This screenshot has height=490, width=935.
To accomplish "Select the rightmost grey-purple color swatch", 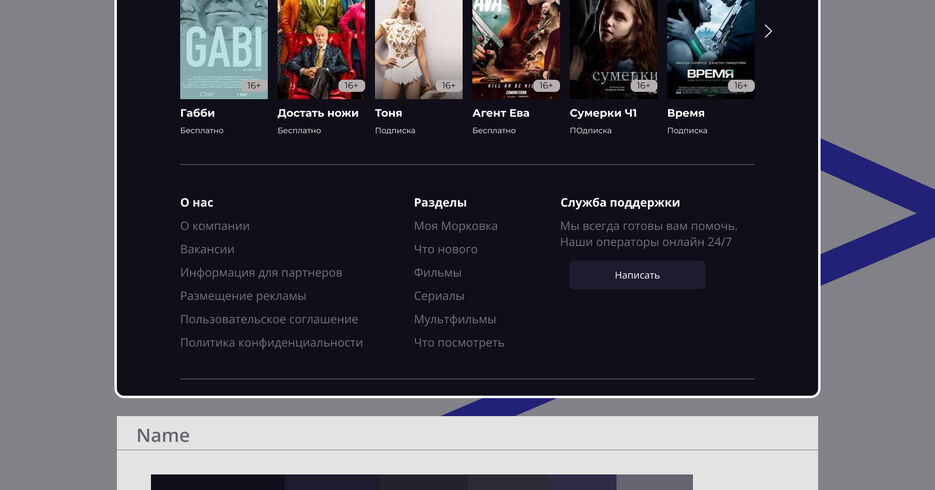I will click(x=655, y=482).
